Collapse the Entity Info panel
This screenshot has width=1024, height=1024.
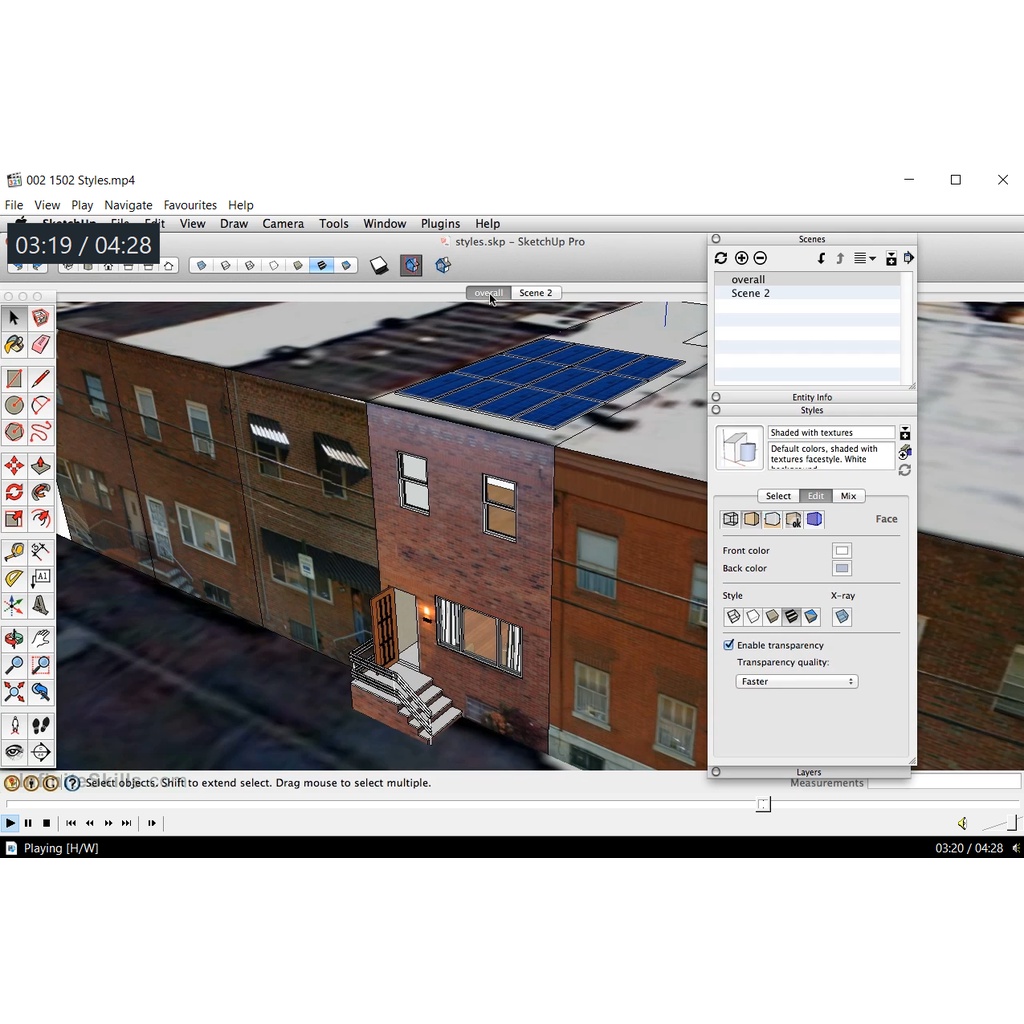[x=716, y=397]
